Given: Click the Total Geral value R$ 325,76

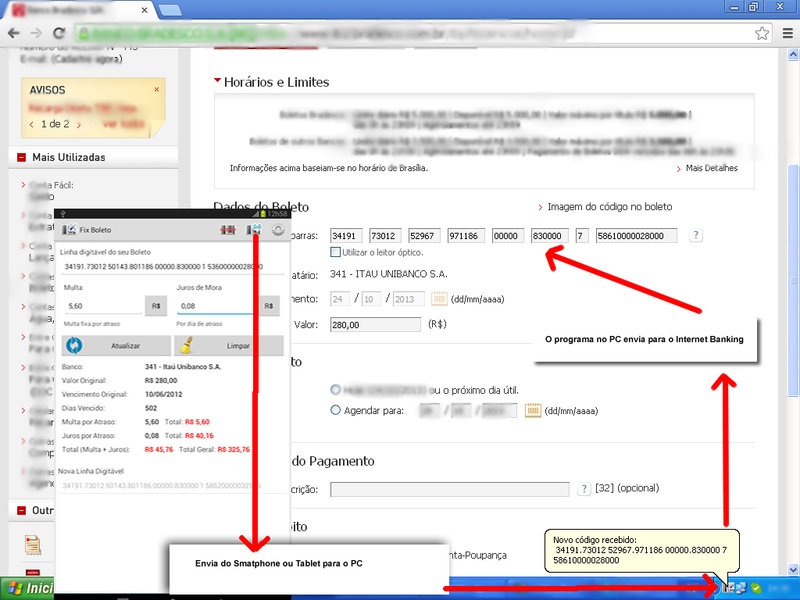Looking at the screenshot, I should pos(234,449).
